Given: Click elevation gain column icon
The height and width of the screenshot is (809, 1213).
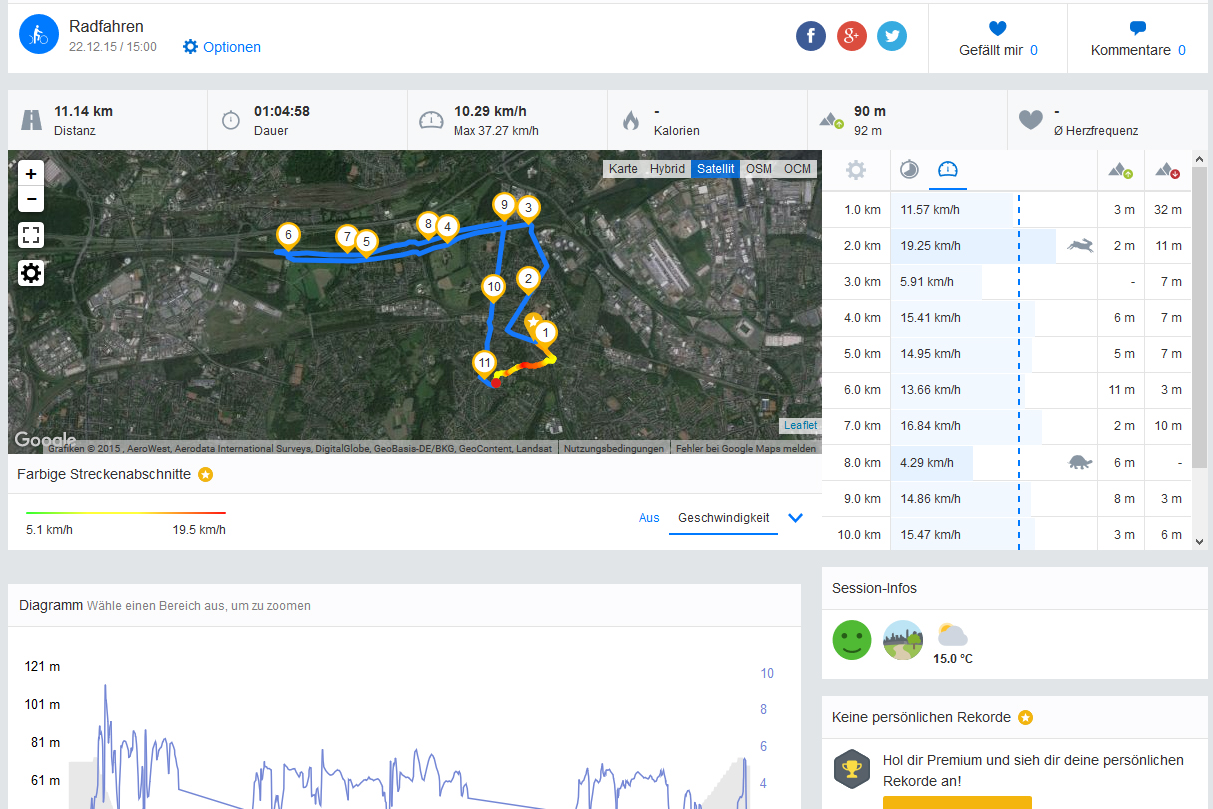Looking at the screenshot, I should click(x=1121, y=171).
